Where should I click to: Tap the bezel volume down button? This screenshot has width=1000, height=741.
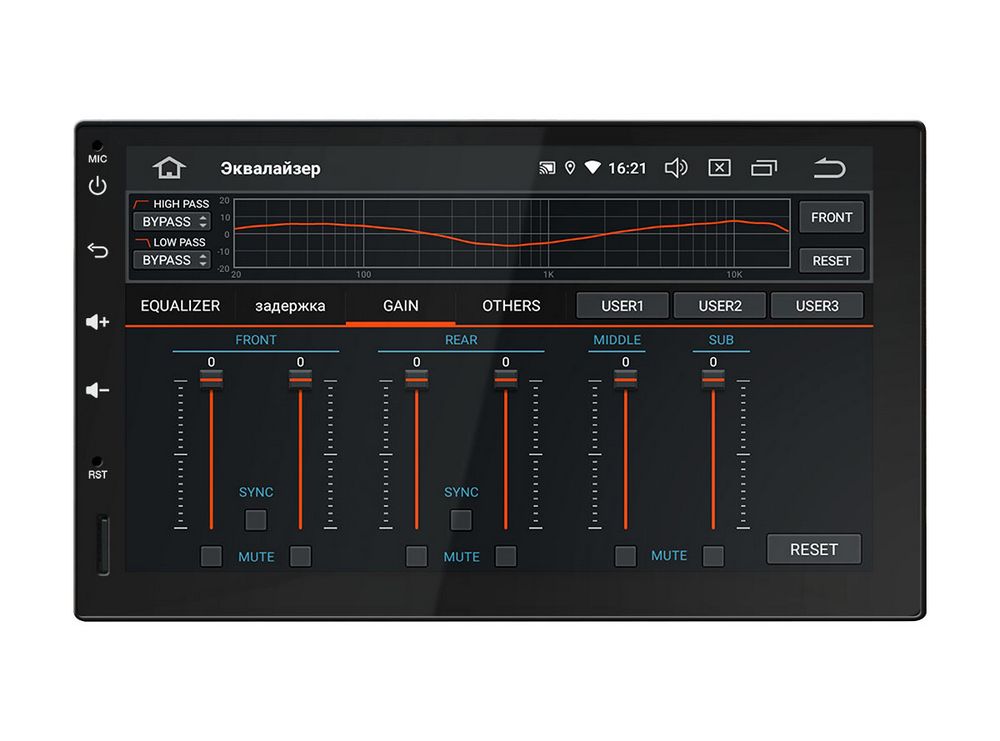98,390
